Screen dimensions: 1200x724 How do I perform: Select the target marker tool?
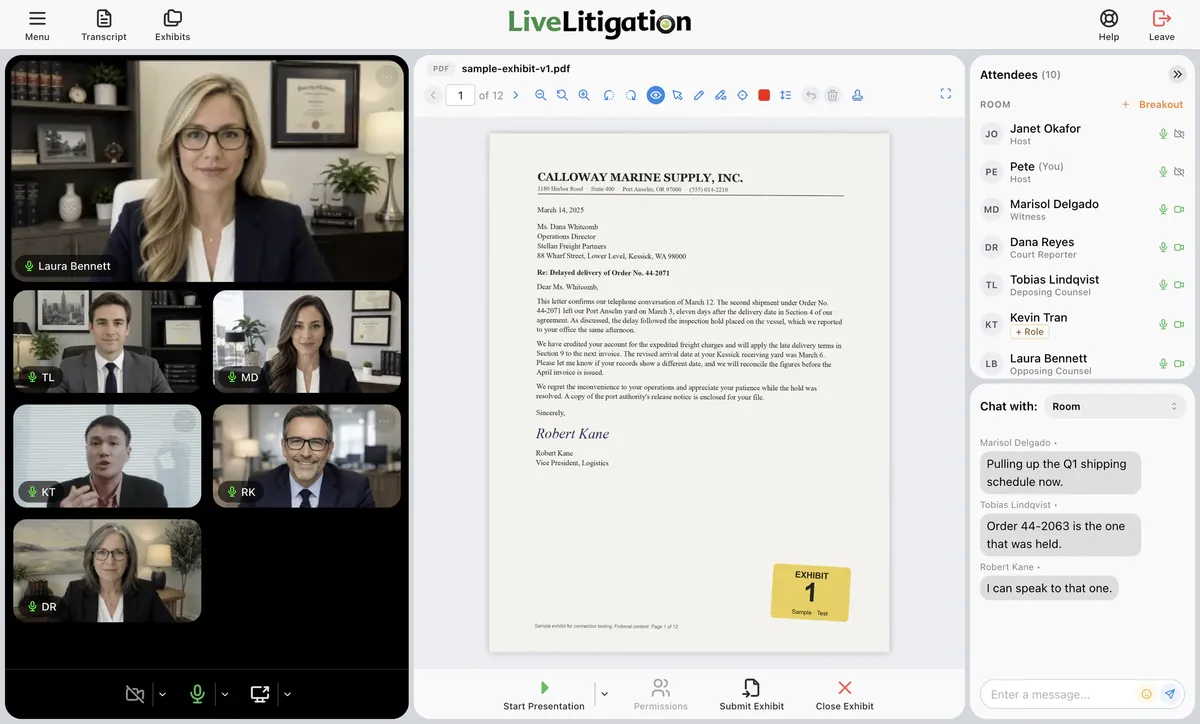coord(742,95)
